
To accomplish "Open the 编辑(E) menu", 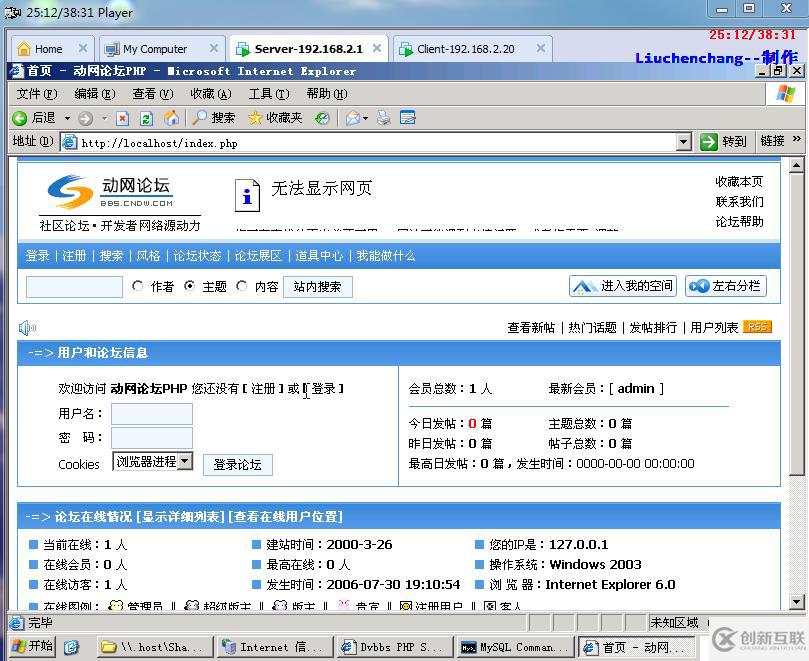I will click(x=94, y=93).
